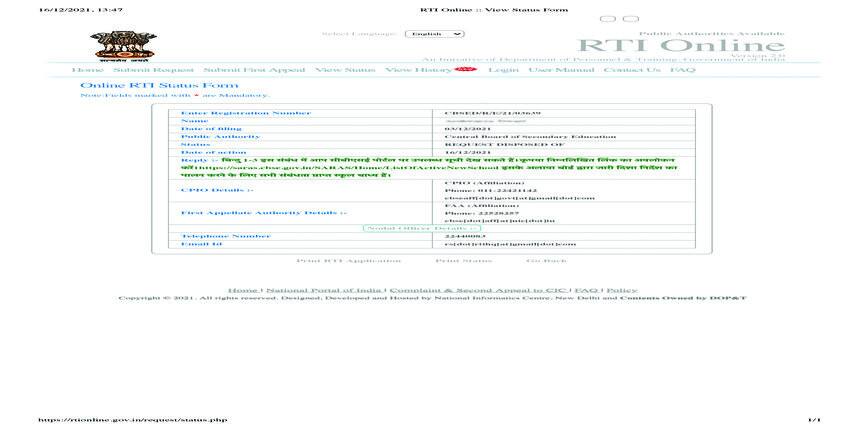Open the Select Language dropdown

click(x=434, y=34)
